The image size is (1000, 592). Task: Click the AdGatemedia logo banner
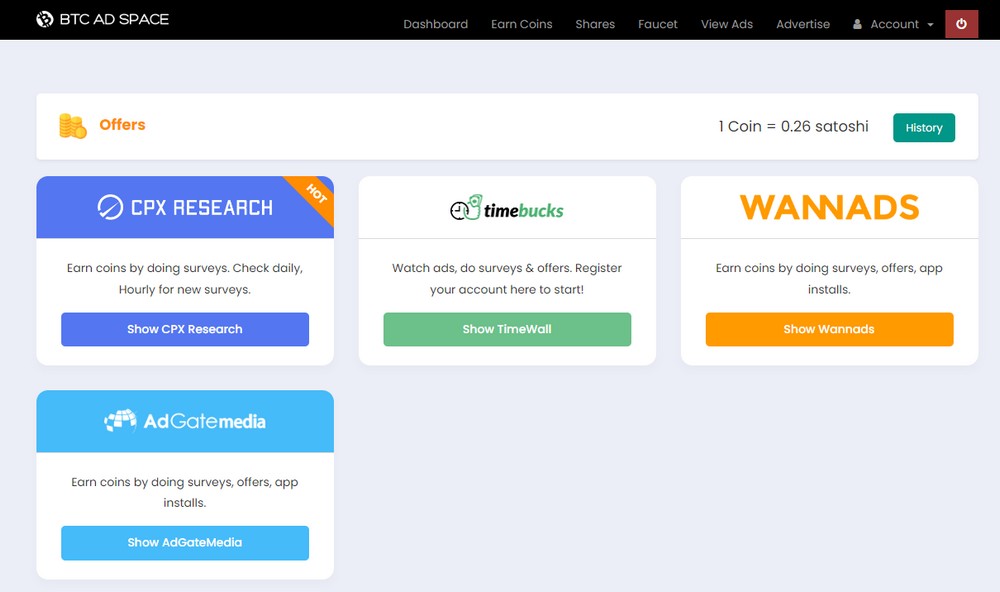185,421
